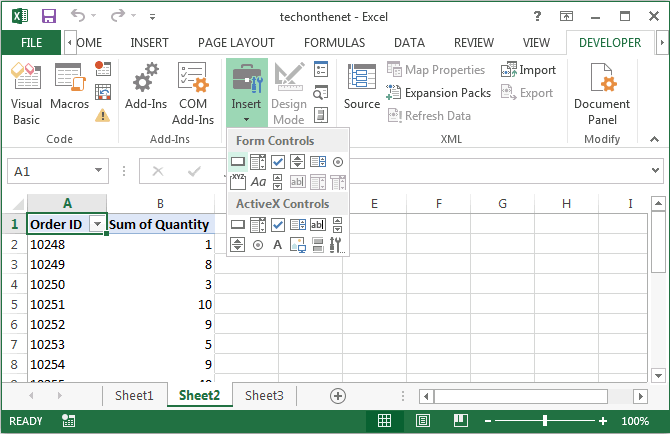This screenshot has width=670, height=434.
Task: Switch to the INSERT tab
Action: [x=149, y=43]
